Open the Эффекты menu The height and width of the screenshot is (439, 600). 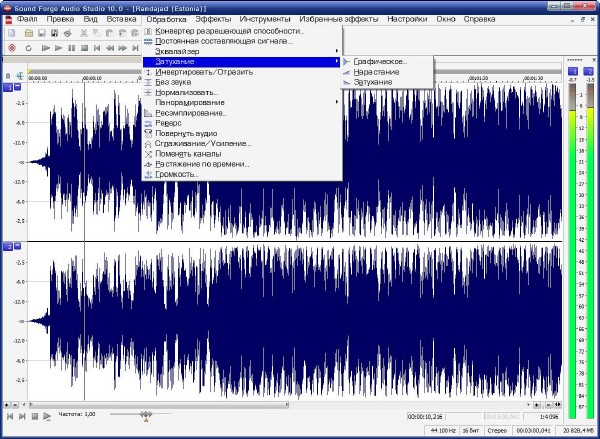point(212,19)
